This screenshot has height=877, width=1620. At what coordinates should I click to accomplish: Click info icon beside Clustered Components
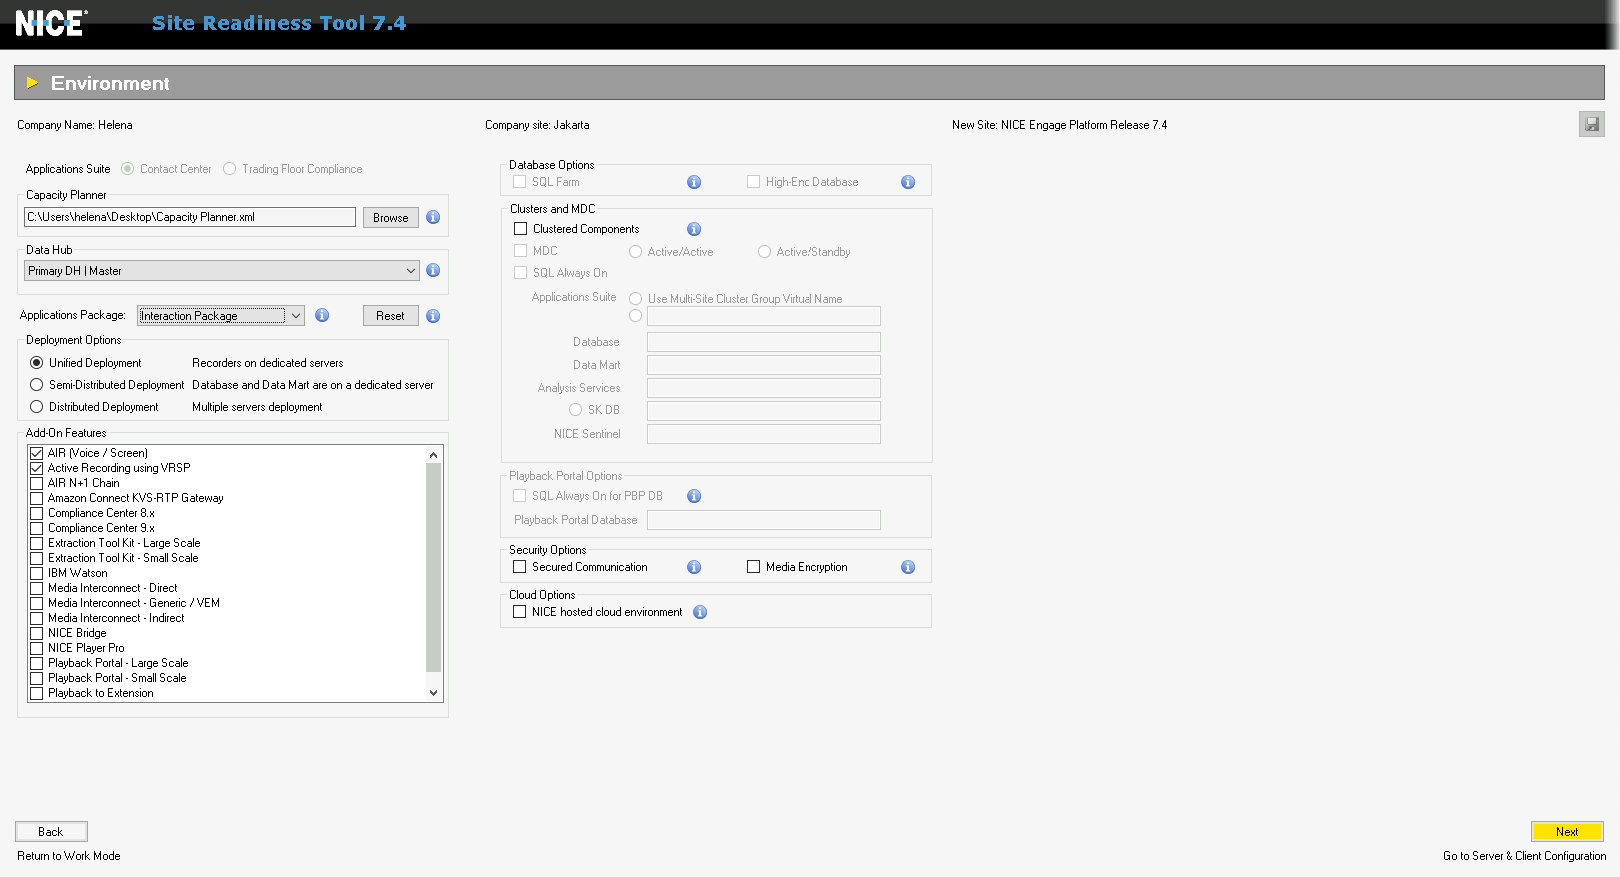694,229
